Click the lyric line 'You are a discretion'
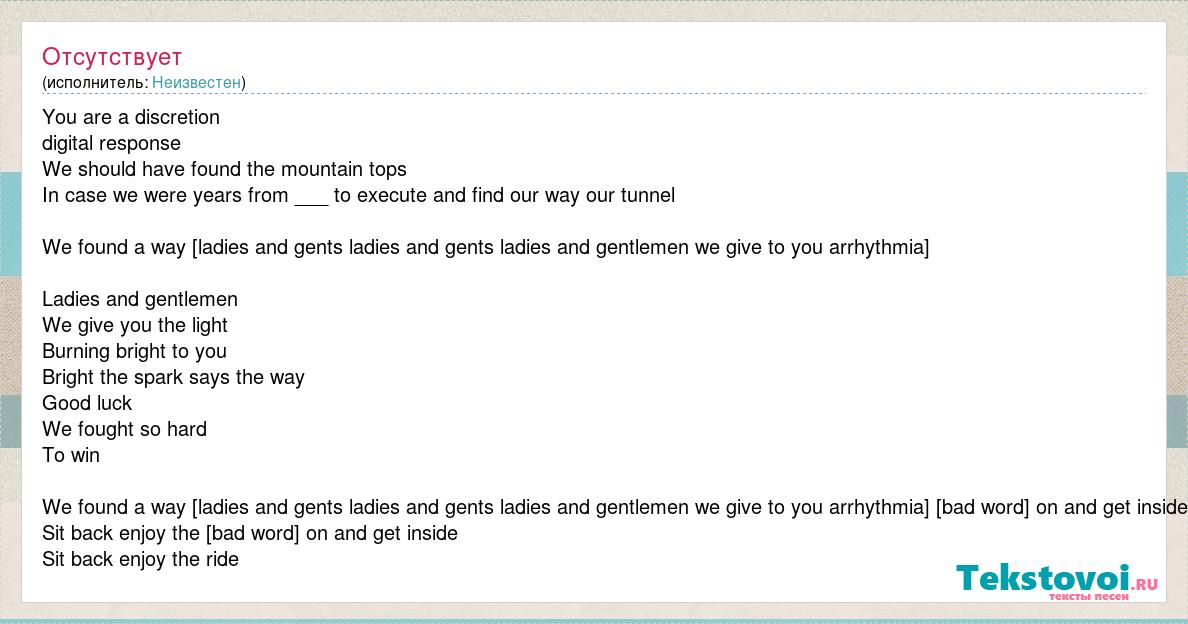The width and height of the screenshot is (1188, 624). coord(131,117)
